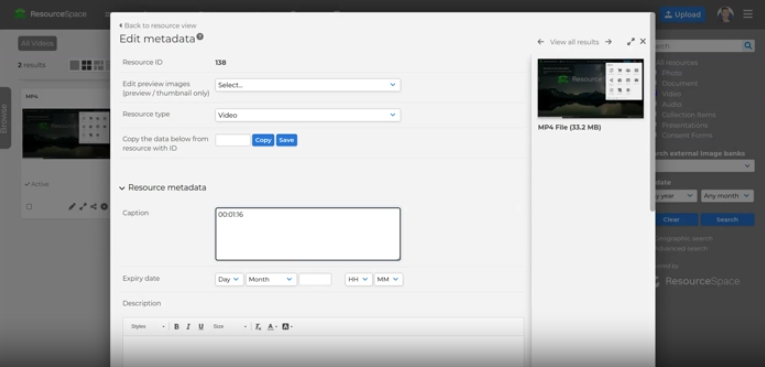Click the Upload button
This screenshot has width=765, height=367.
pyautogui.click(x=683, y=14)
